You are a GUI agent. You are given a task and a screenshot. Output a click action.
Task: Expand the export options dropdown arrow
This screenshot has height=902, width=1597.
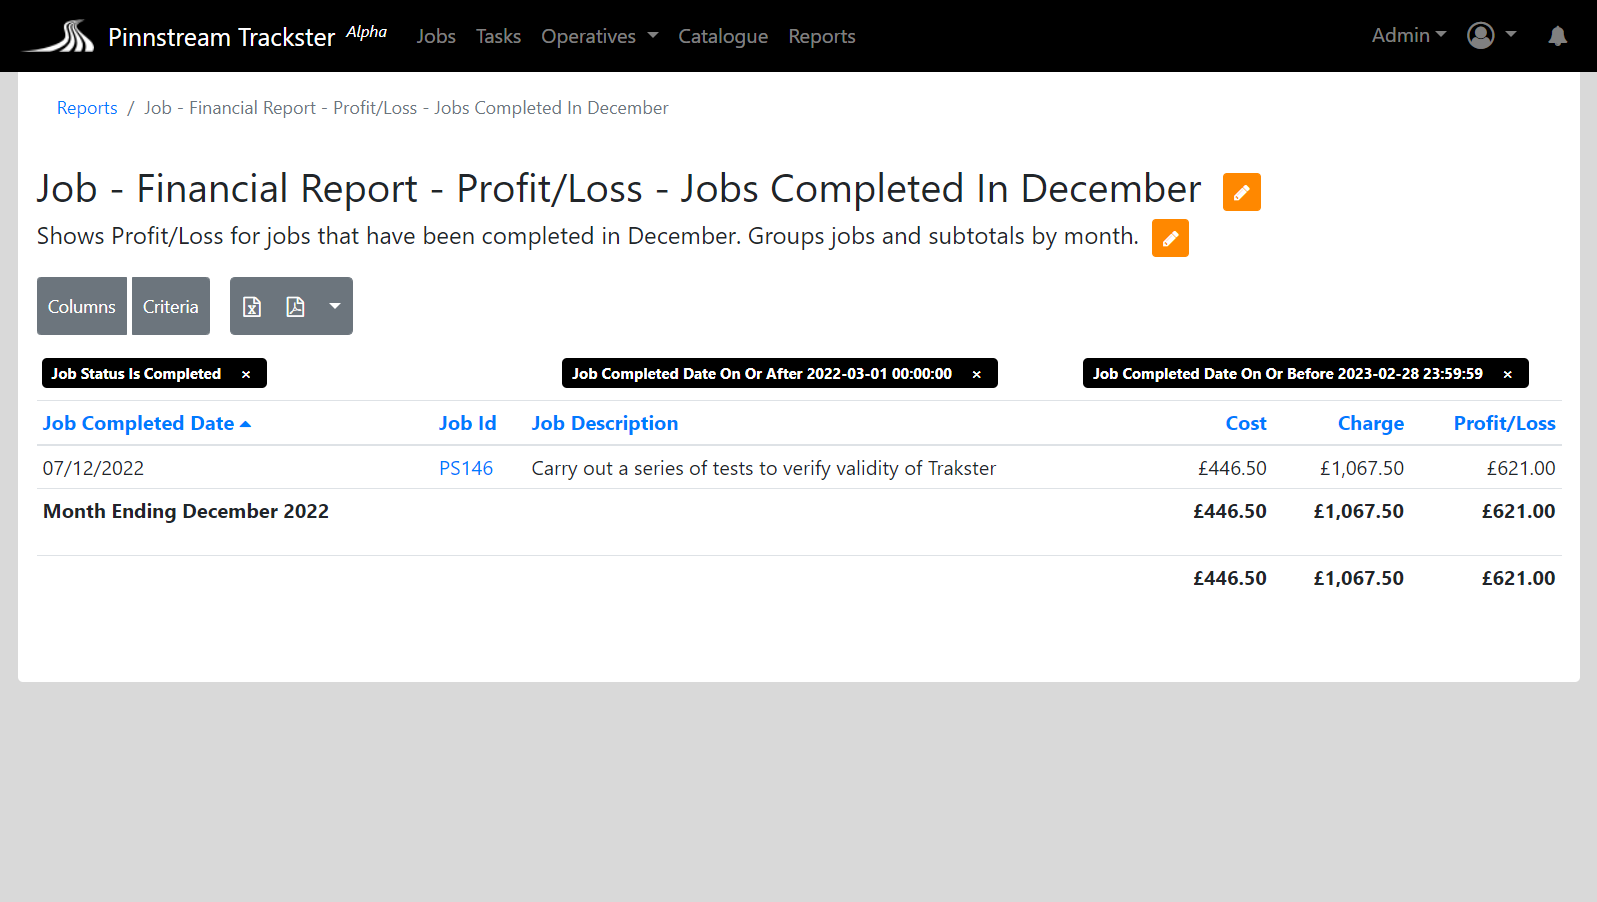(335, 307)
